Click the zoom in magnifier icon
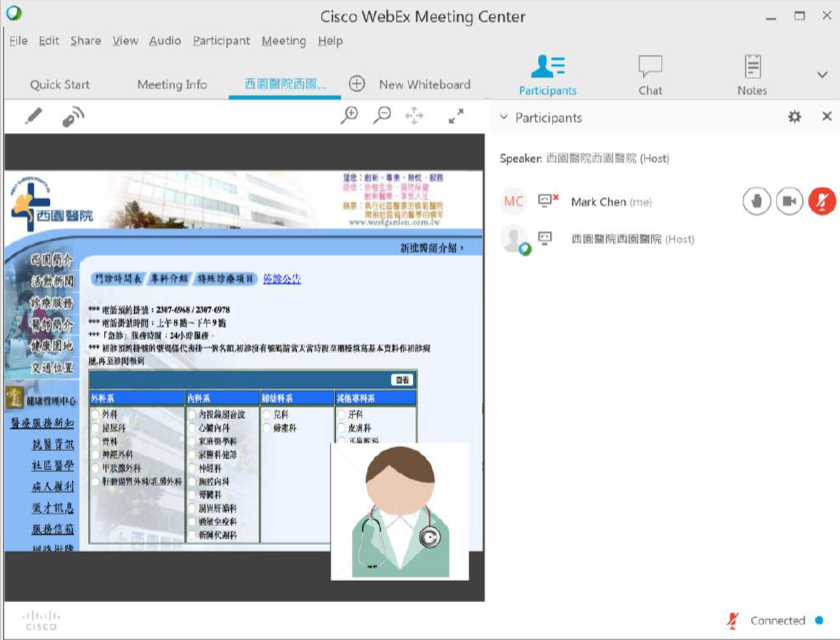 point(349,116)
